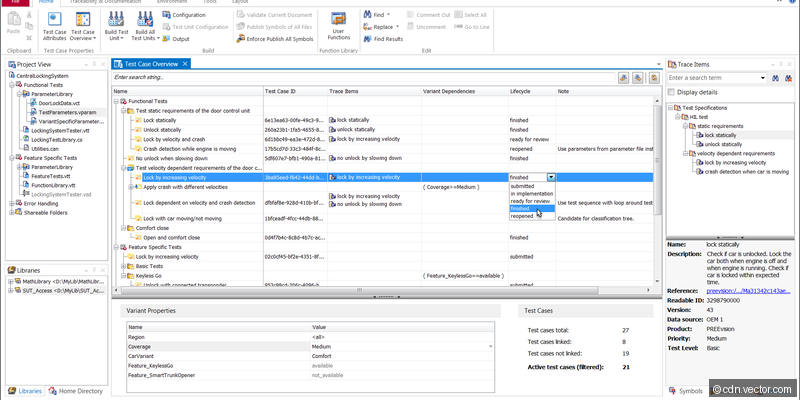This screenshot has width=800, height=400.
Task: Click the Build Test Unit icon
Action: (117, 20)
